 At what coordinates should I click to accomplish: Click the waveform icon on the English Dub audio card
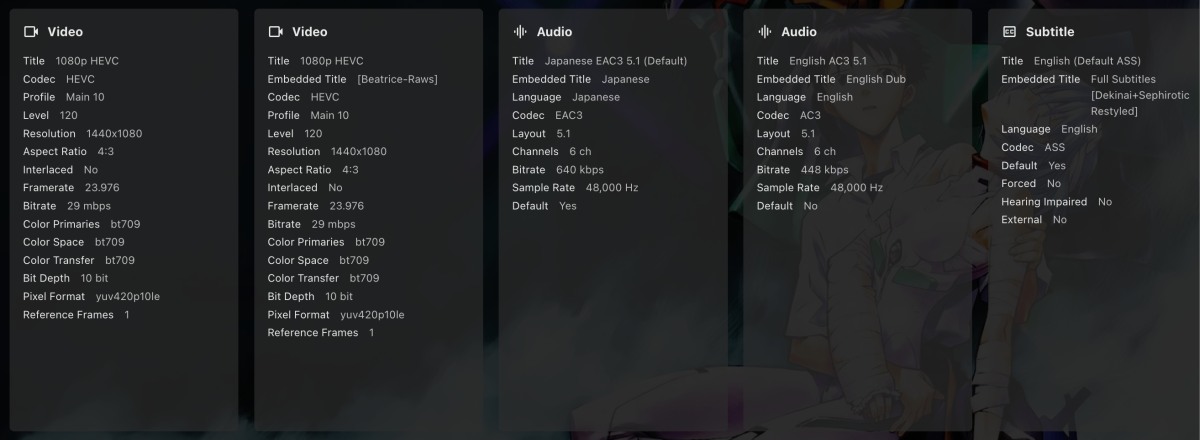(765, 32)
